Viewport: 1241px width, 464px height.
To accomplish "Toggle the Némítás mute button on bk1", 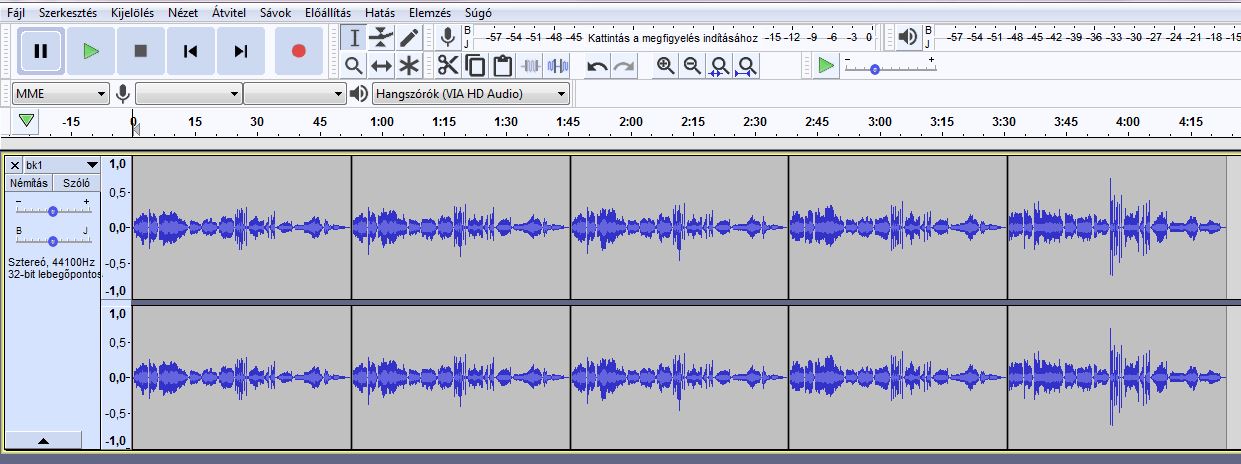I will pos(29,183).
